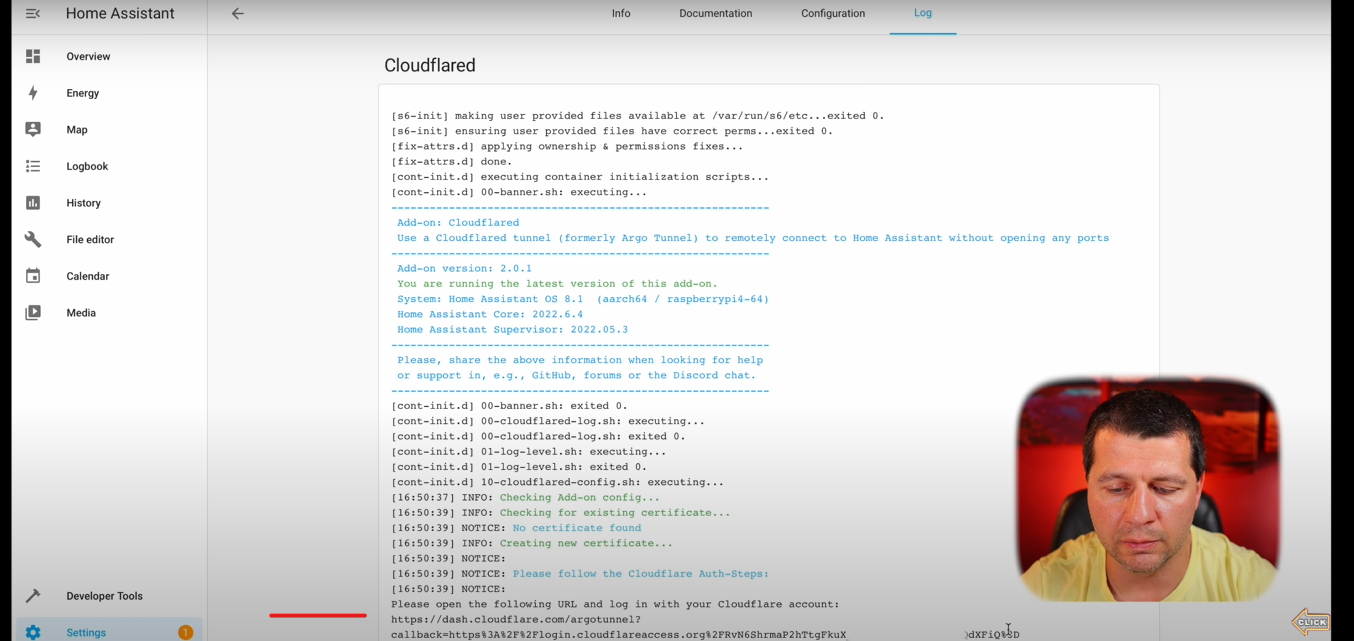
Task: Open the Configuration tab
Action: pos(833,14)
